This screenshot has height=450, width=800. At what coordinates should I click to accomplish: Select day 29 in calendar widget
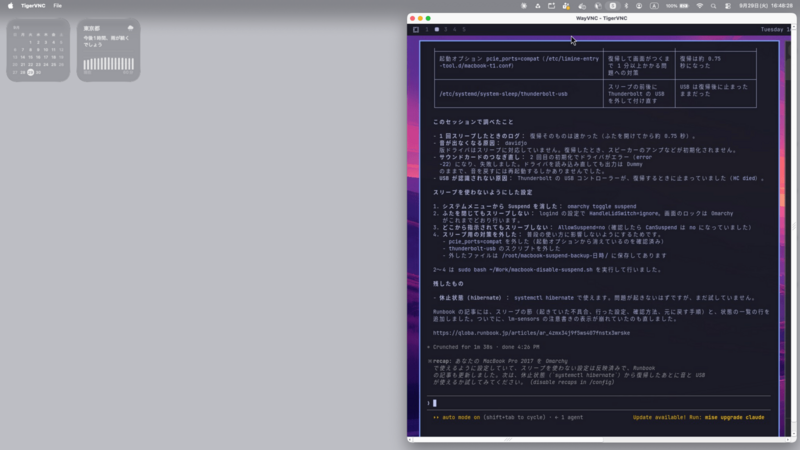31,72
